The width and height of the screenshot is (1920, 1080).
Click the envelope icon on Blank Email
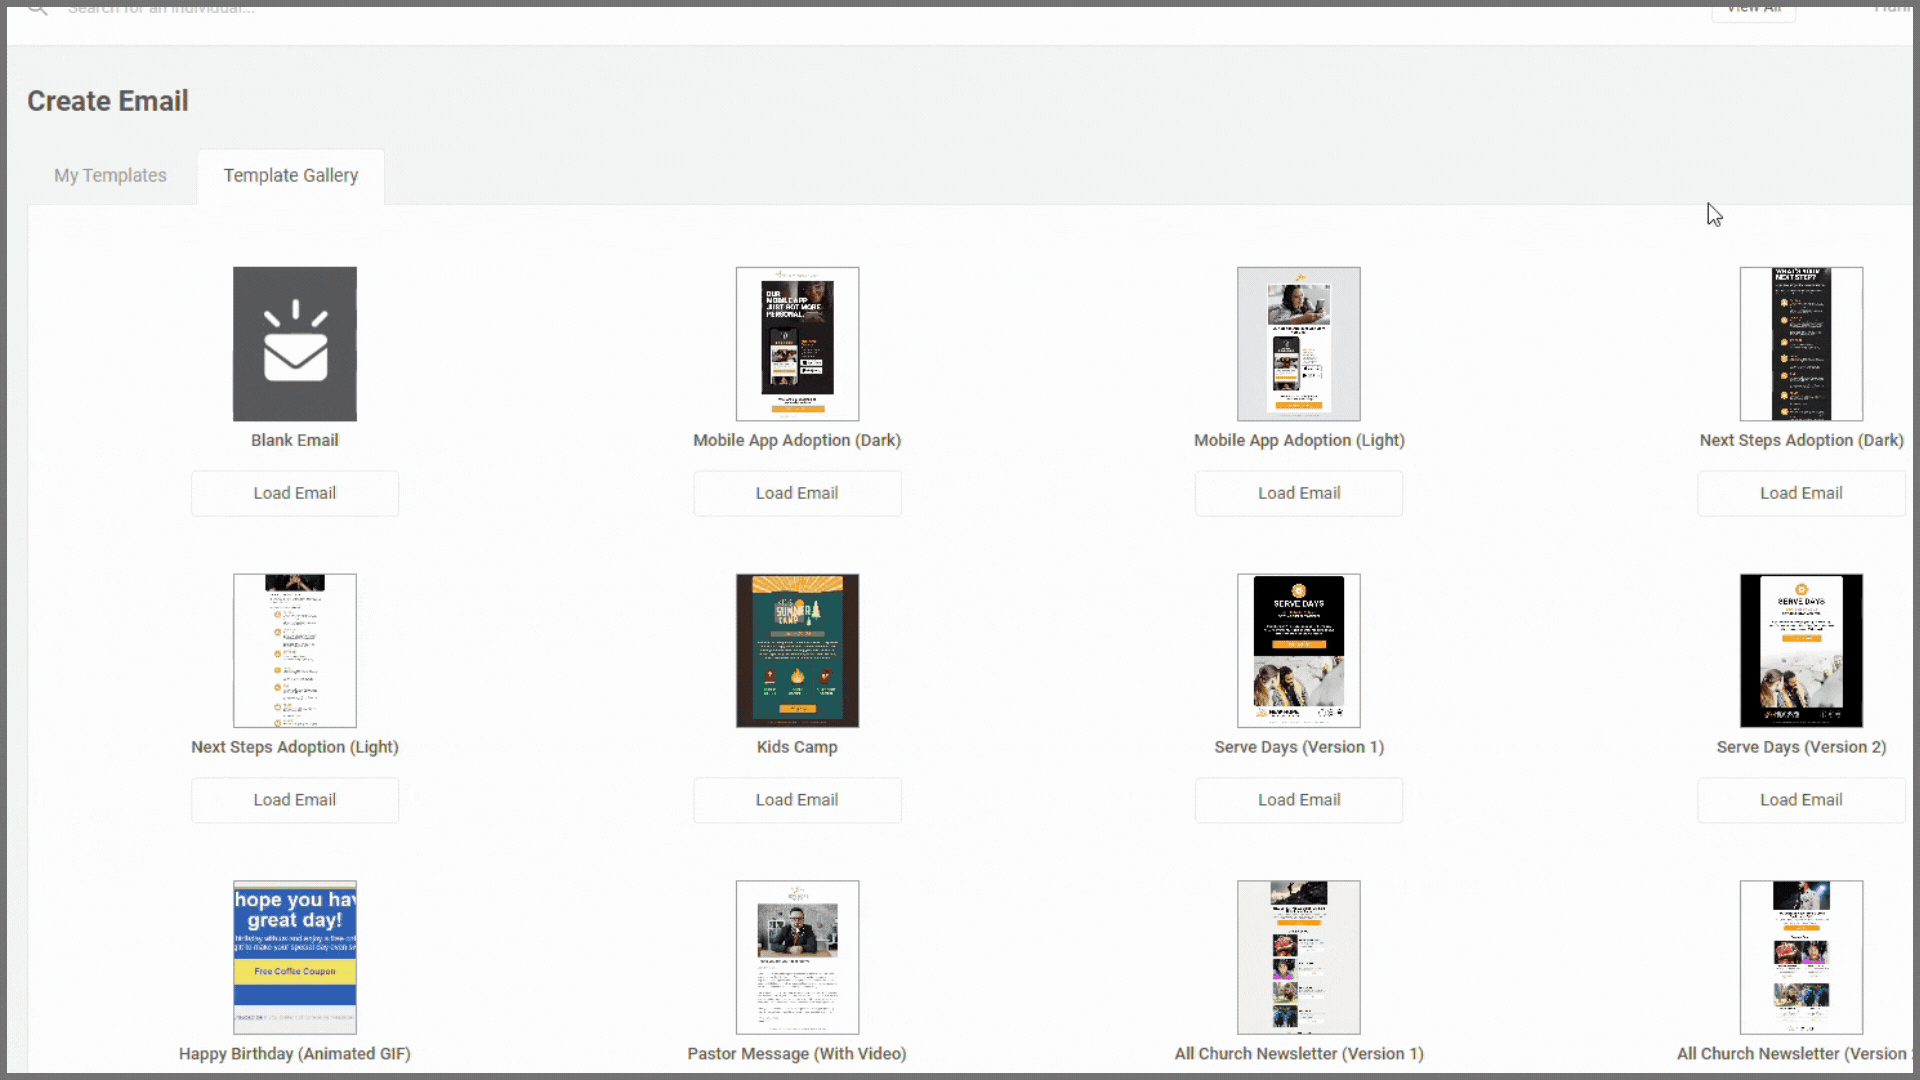tap(294, 343)
